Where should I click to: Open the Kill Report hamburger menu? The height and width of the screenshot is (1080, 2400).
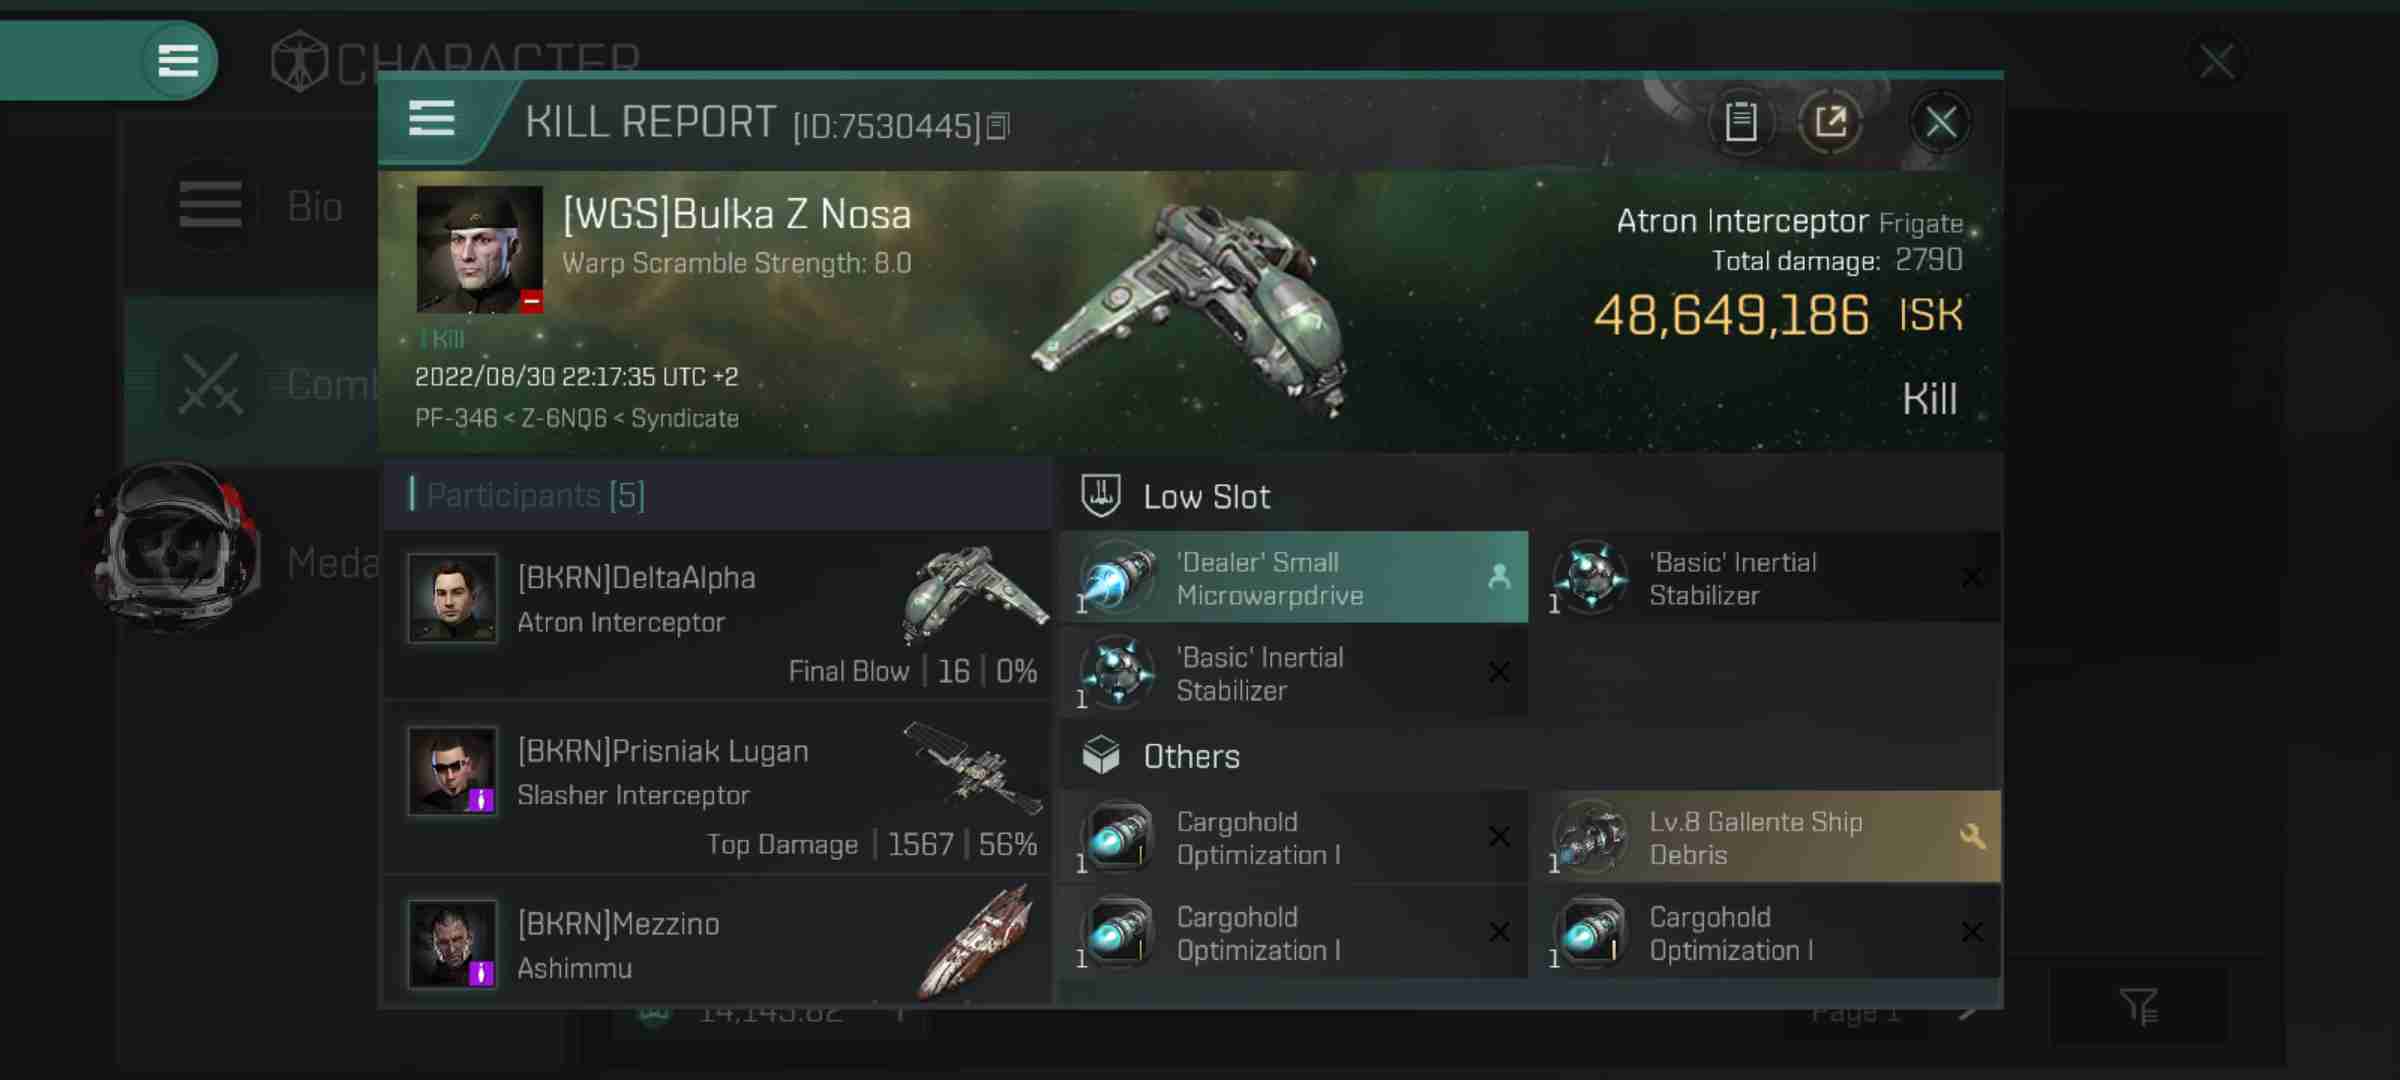[x=432, y=120]
